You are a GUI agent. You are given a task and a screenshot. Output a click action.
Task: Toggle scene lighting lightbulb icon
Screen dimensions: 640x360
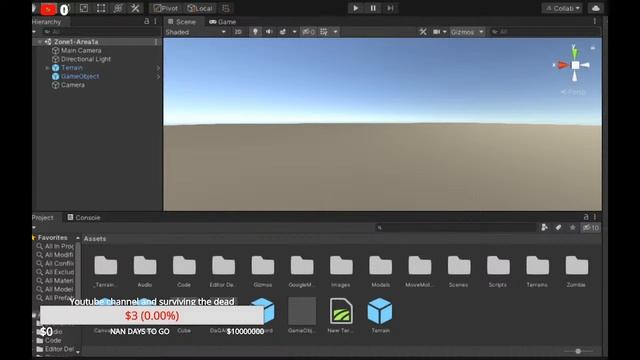pos(255,32)
